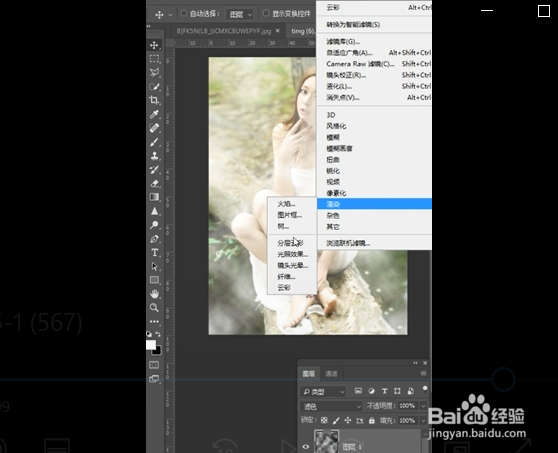The height and width of the screenshot is (453, 558).
Task: Select the Type tool in toolbox
Action: click(x=154, y=253)
